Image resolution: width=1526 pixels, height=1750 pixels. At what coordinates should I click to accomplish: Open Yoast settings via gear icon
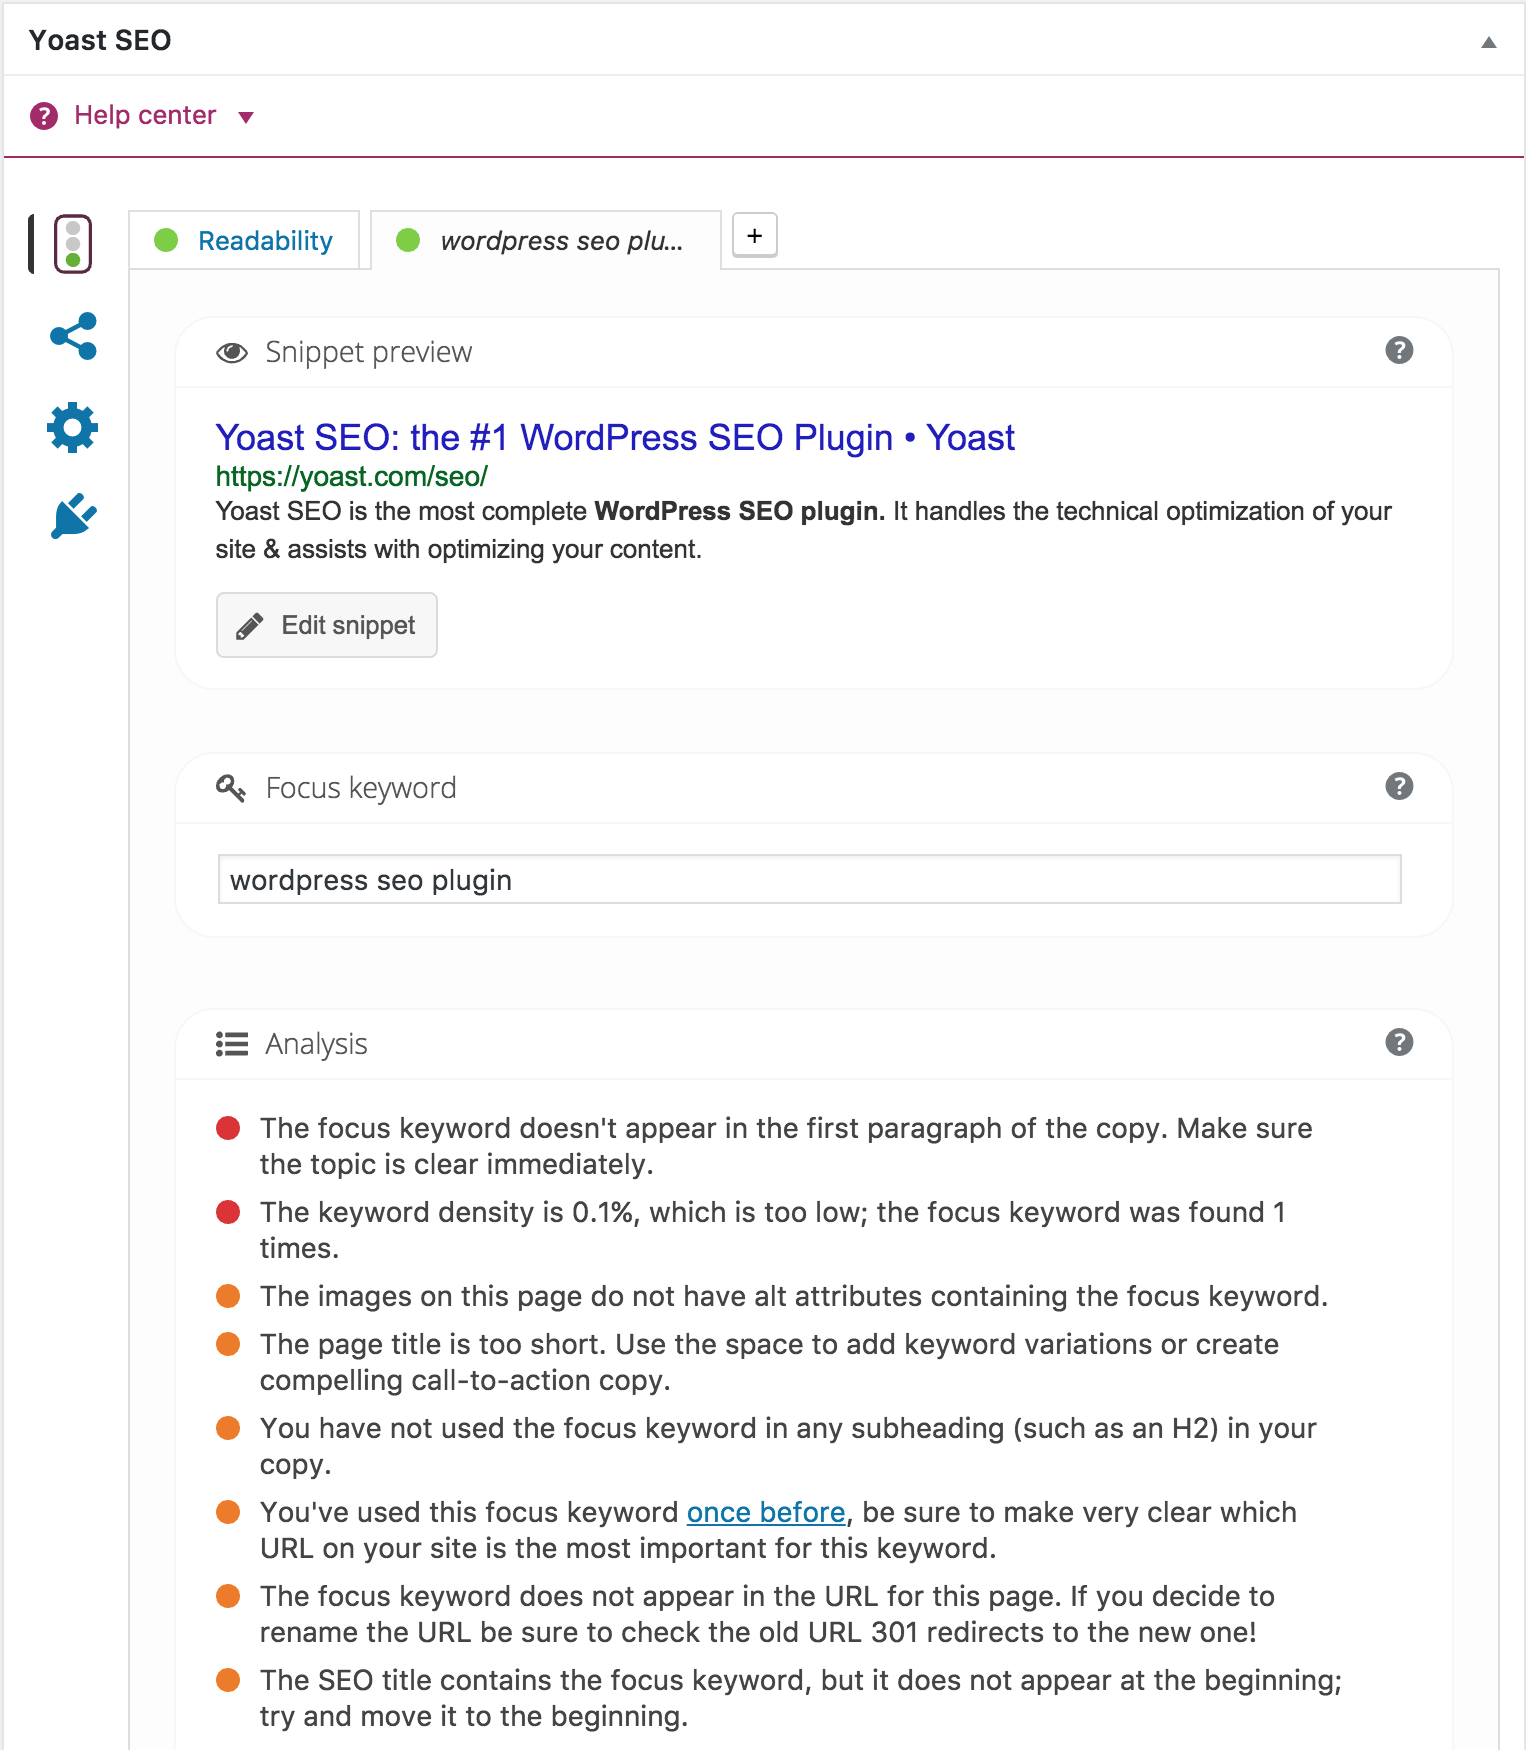coord(71,427)
